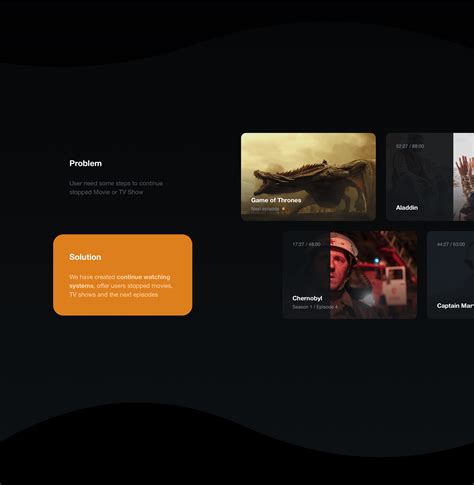Click the 'User need some steps' description
474x485 pixels.
[116, 188]
